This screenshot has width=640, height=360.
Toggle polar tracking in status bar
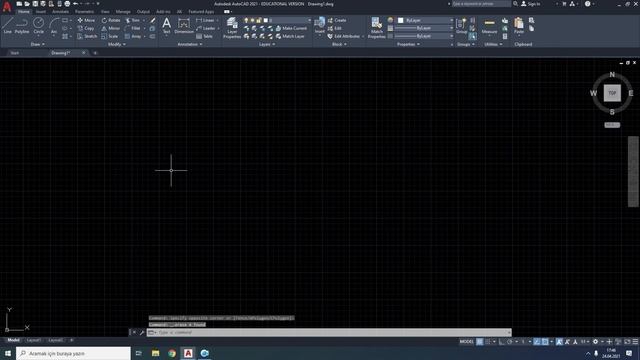(x=510, y=342)
